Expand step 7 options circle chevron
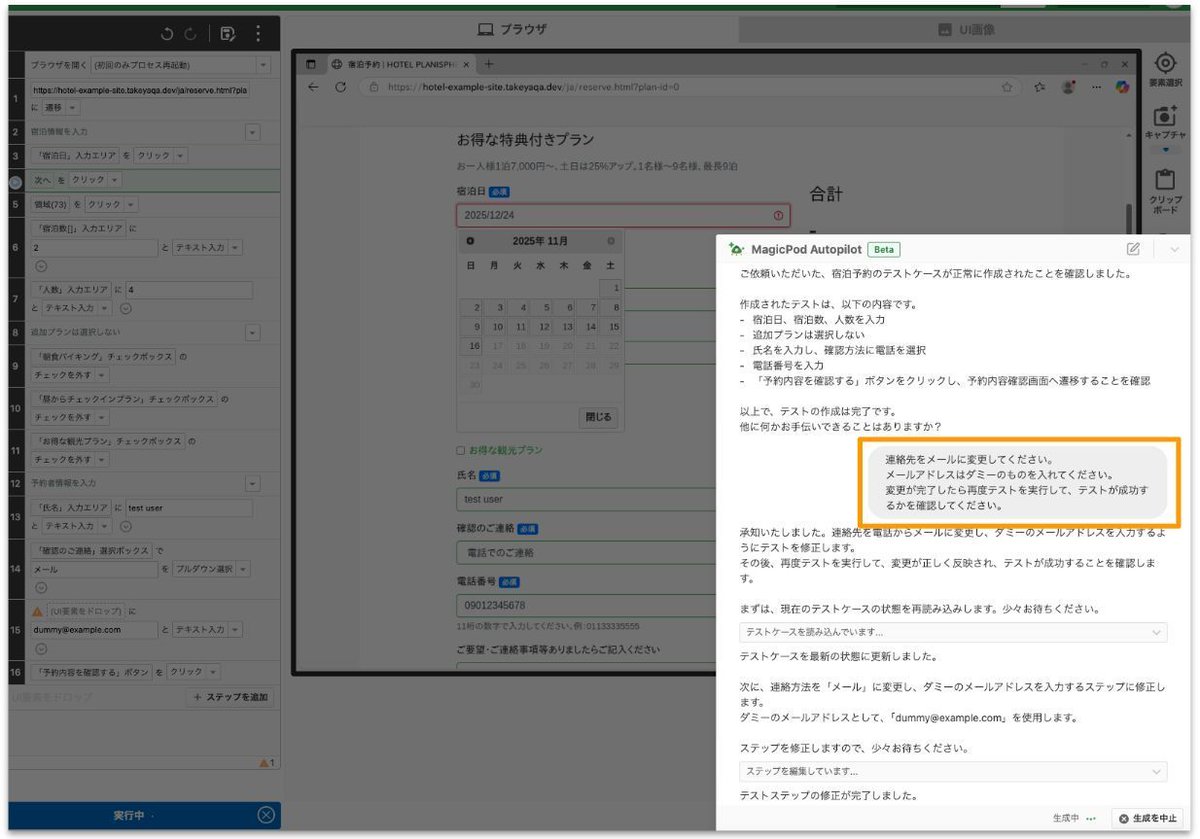Screen dimensions: 1200x839 pyautogui.click(x=125, y=308)
